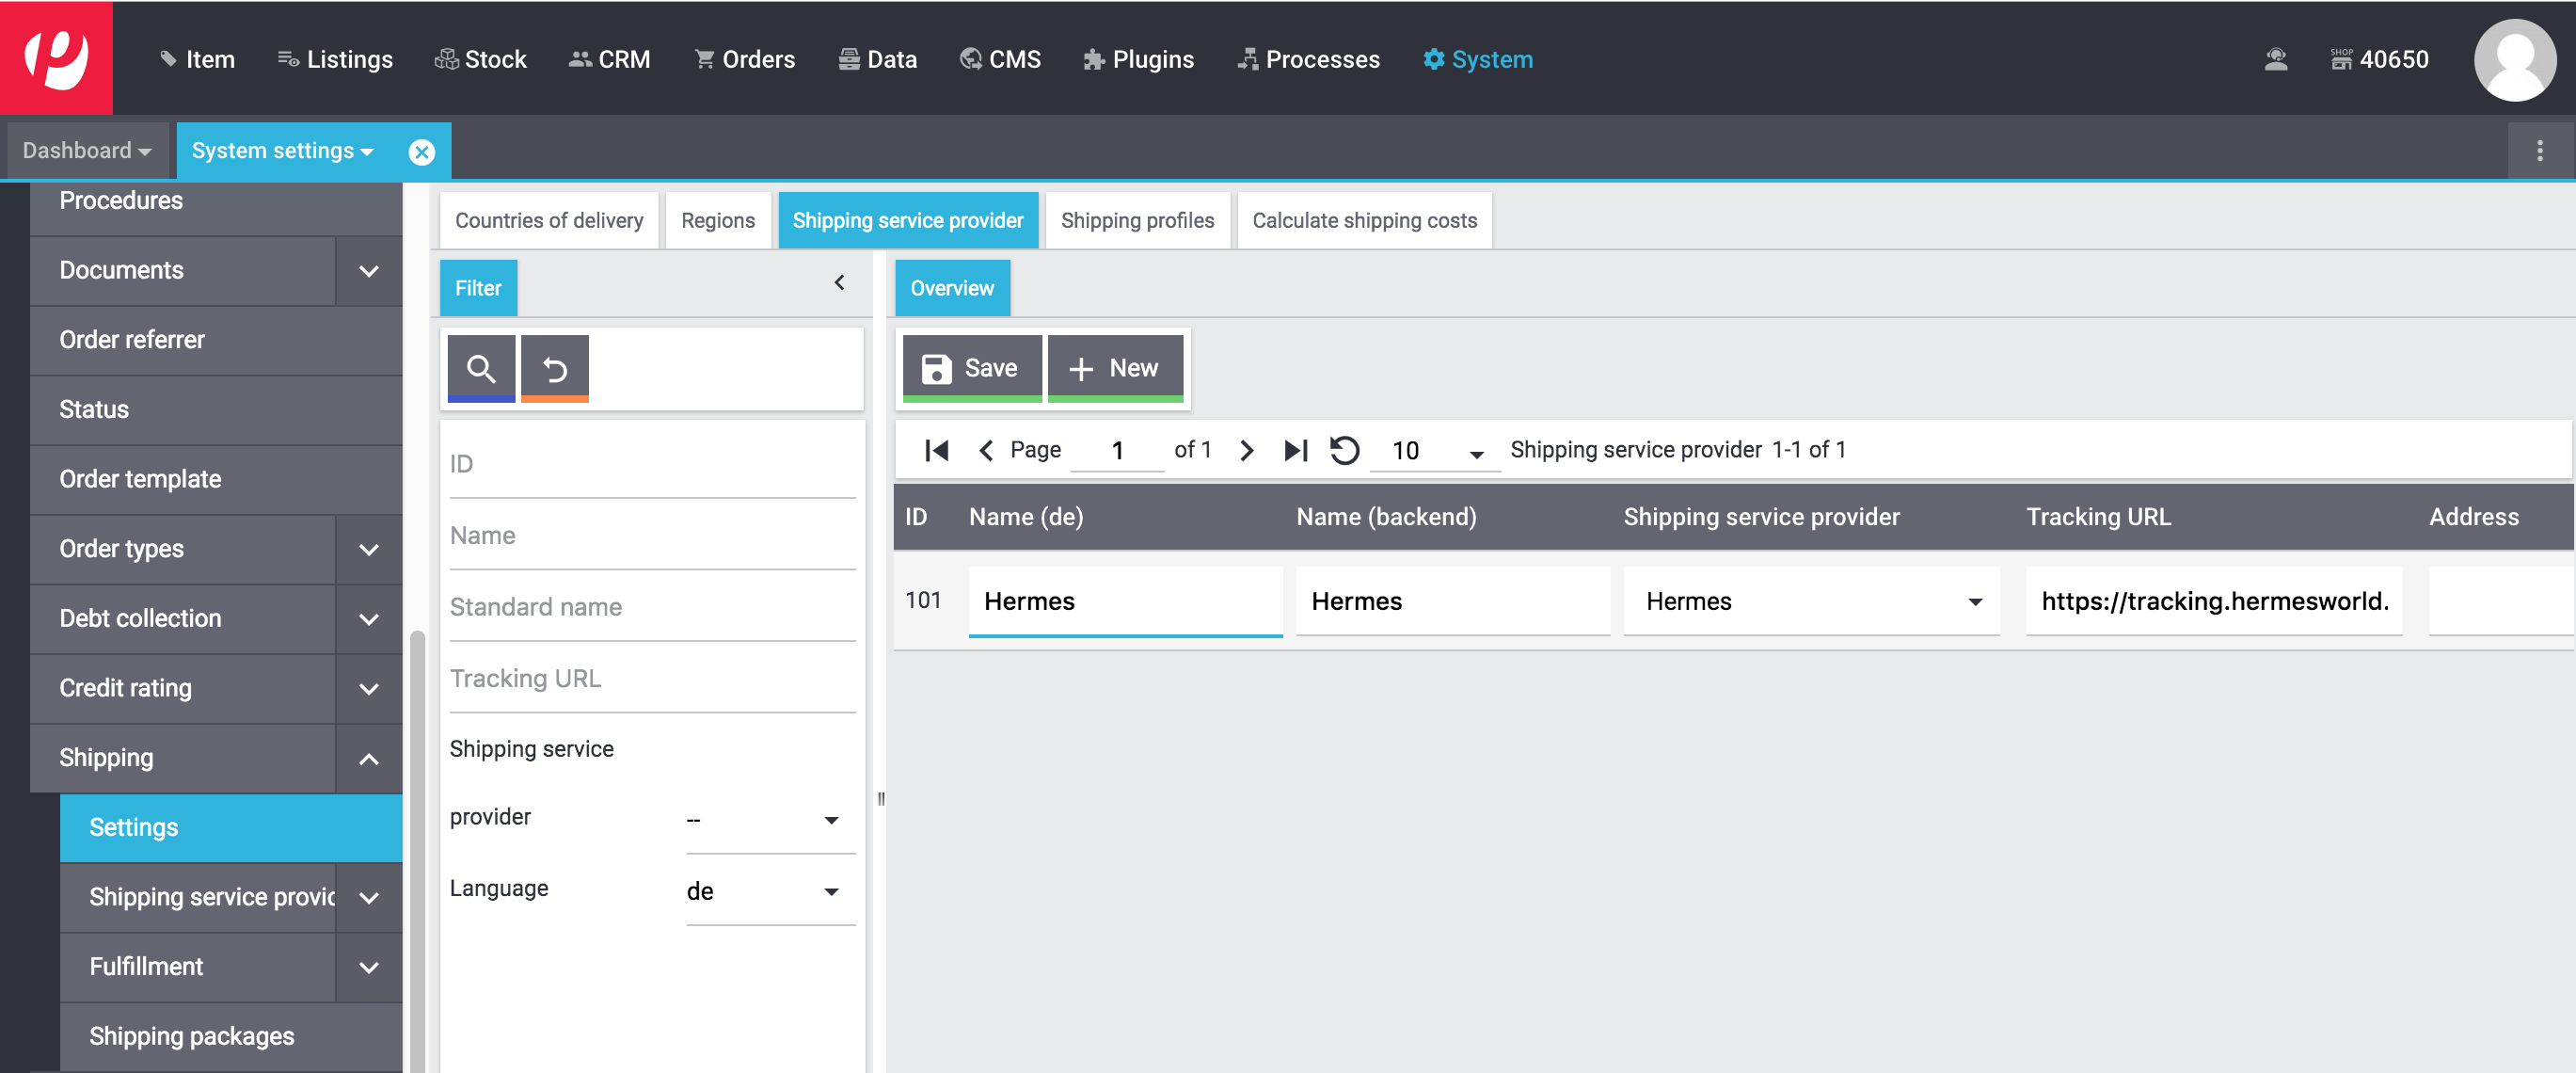
Task: Switch to the Regions tab
Action: click(718, 220)
